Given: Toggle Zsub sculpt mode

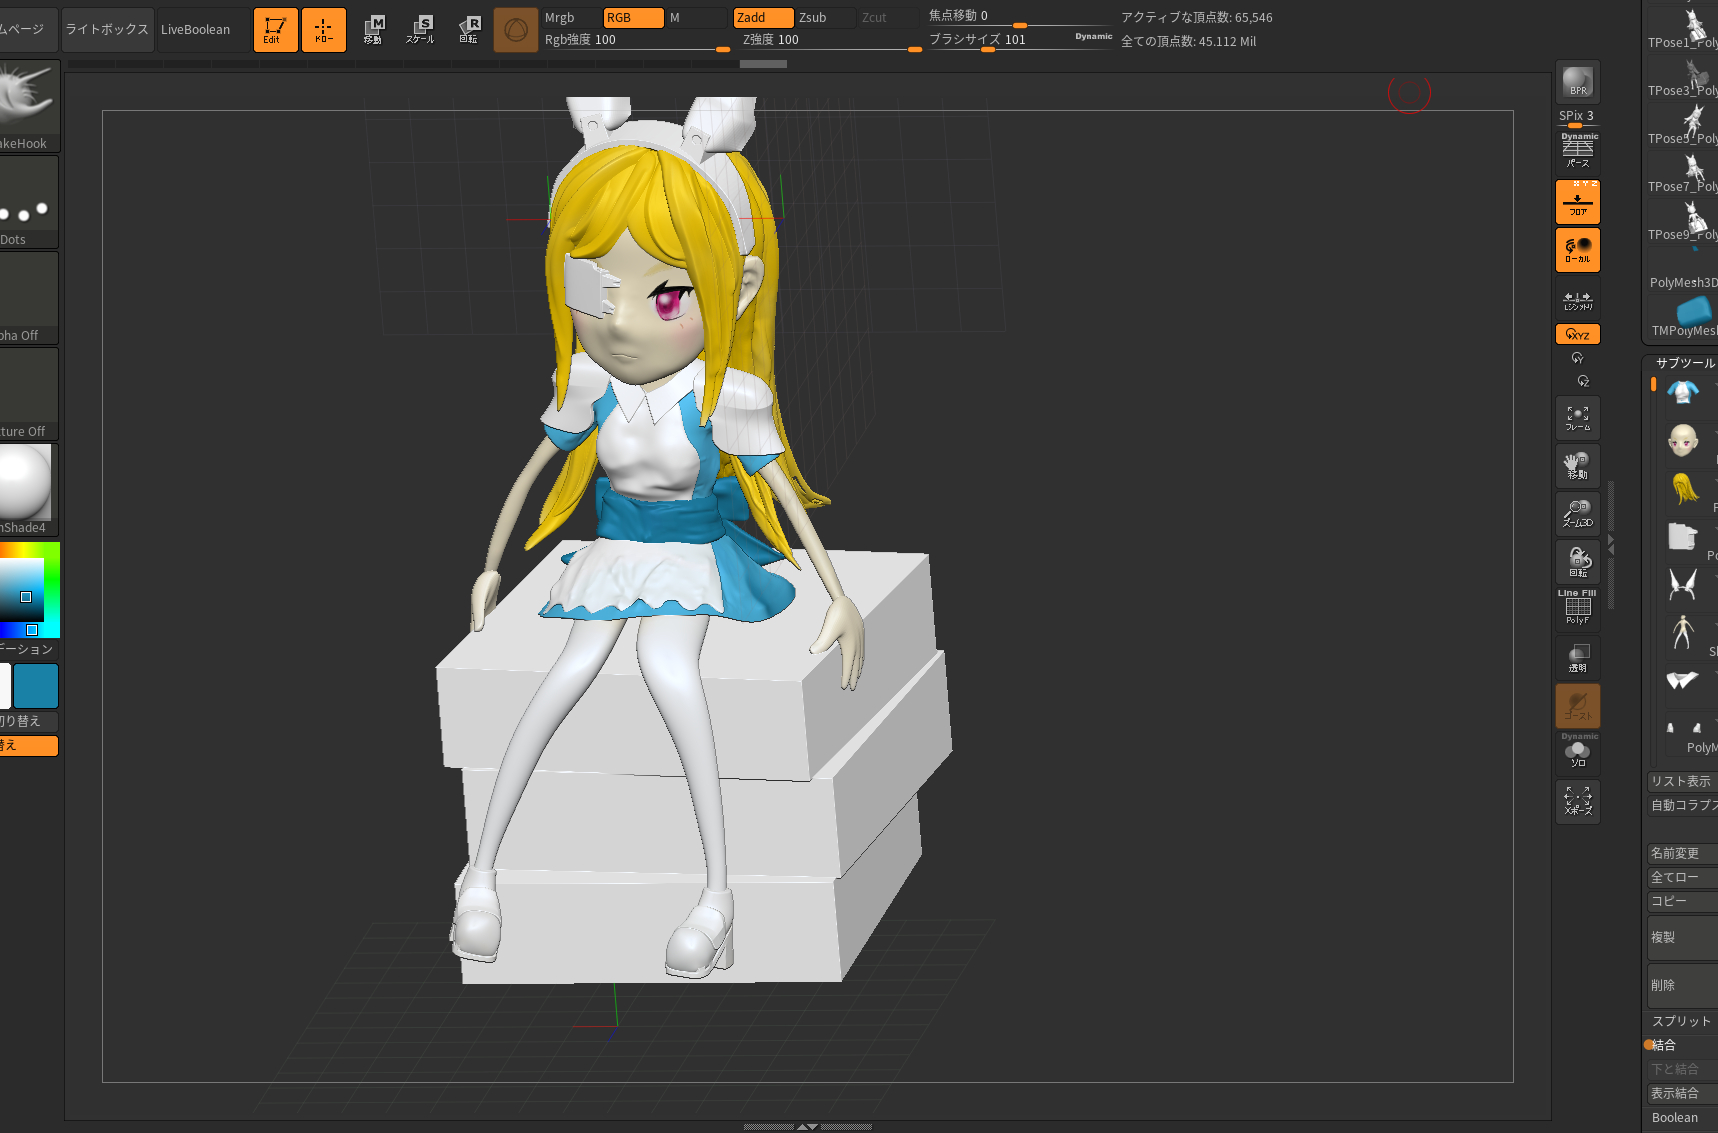Looking at the screenshot, I should click(826, 18).
